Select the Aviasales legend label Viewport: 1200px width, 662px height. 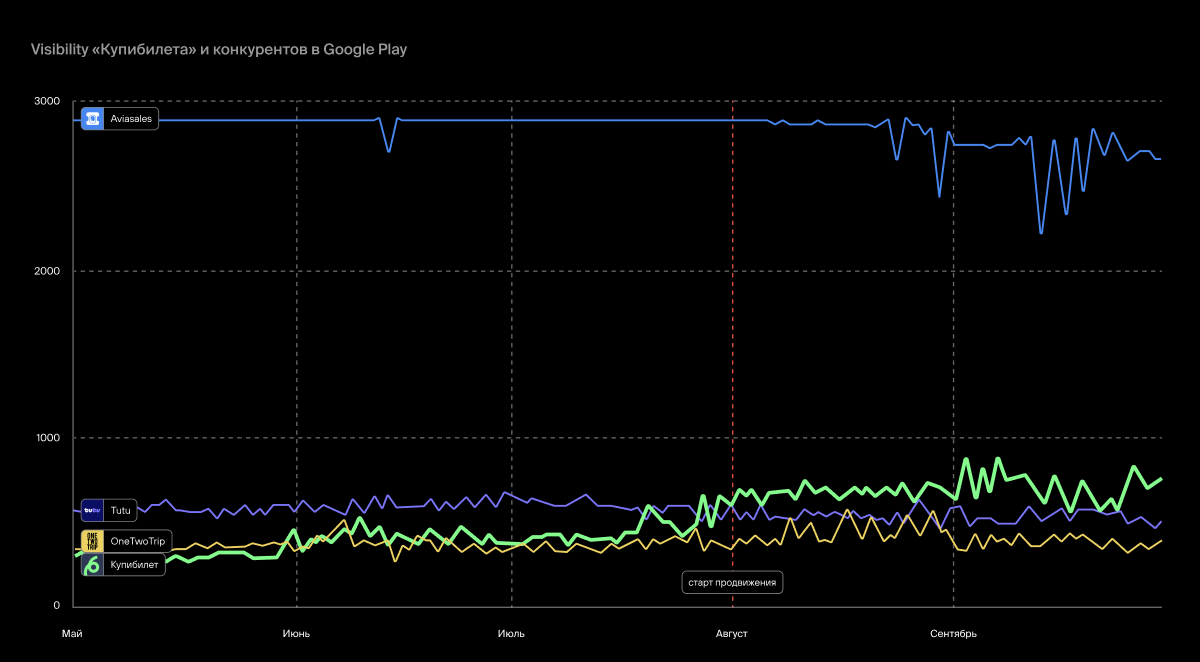[131, 119]
